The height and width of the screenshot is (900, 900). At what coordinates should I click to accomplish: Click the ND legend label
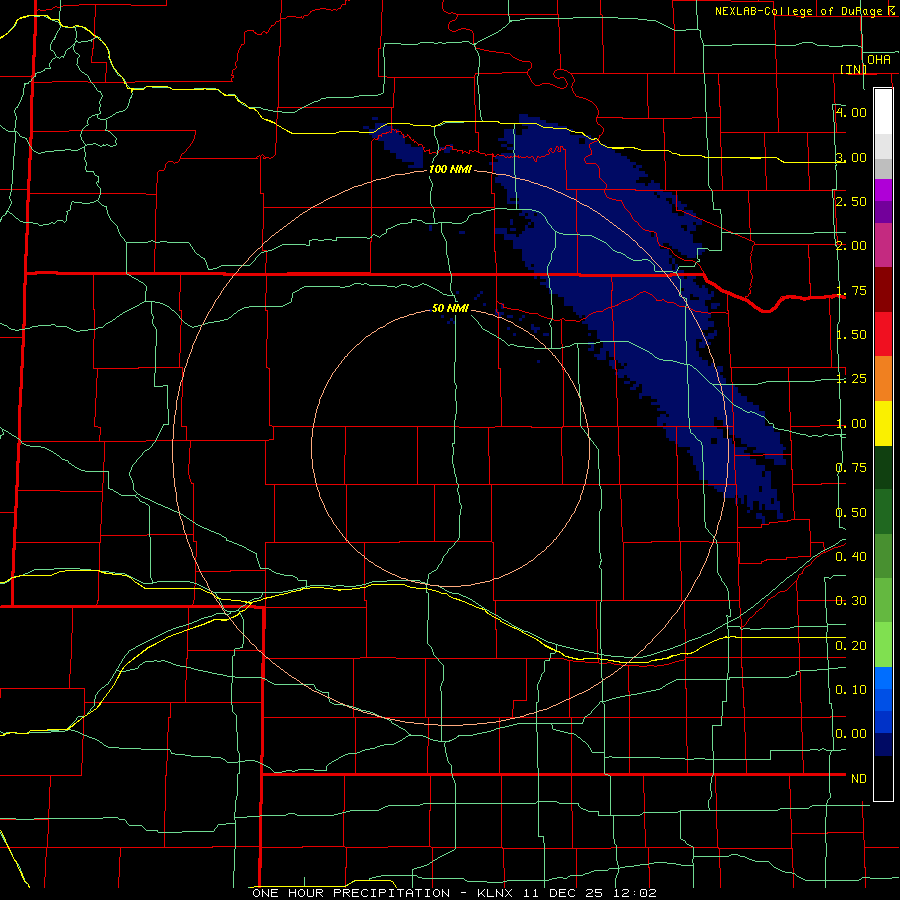[859, 778]
